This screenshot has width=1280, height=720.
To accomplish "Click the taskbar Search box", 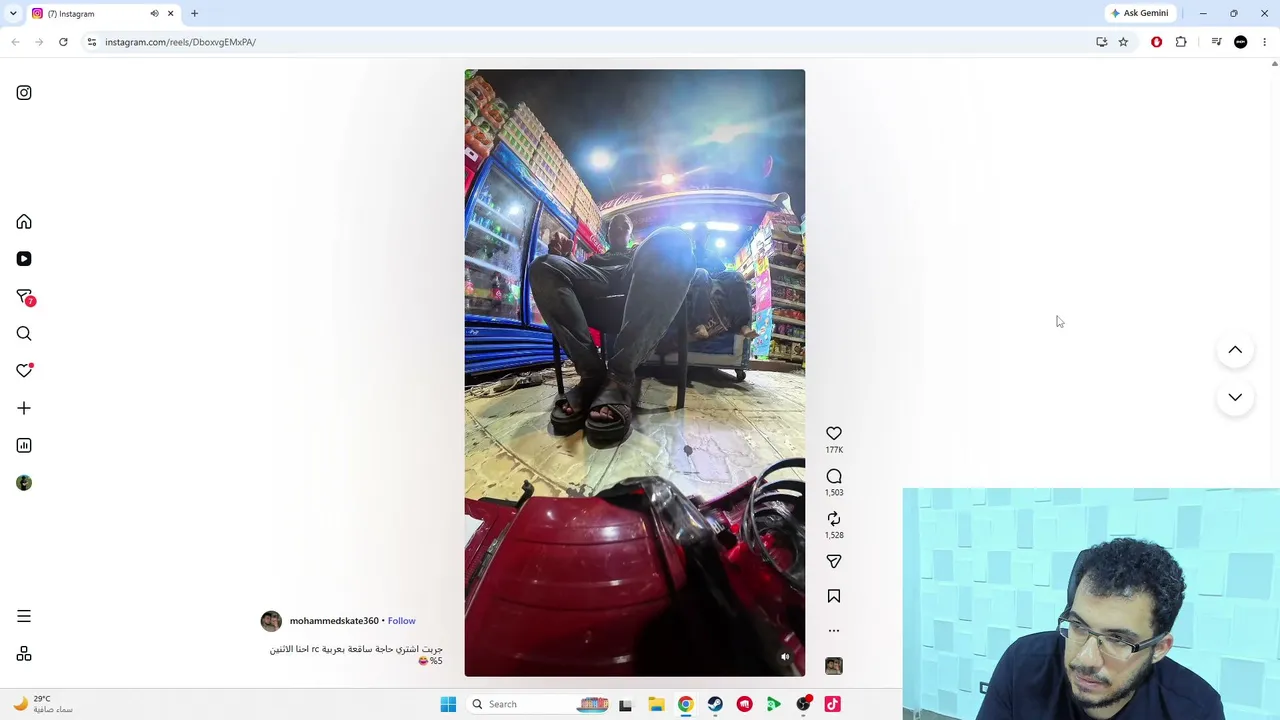I will pos(540,704).
